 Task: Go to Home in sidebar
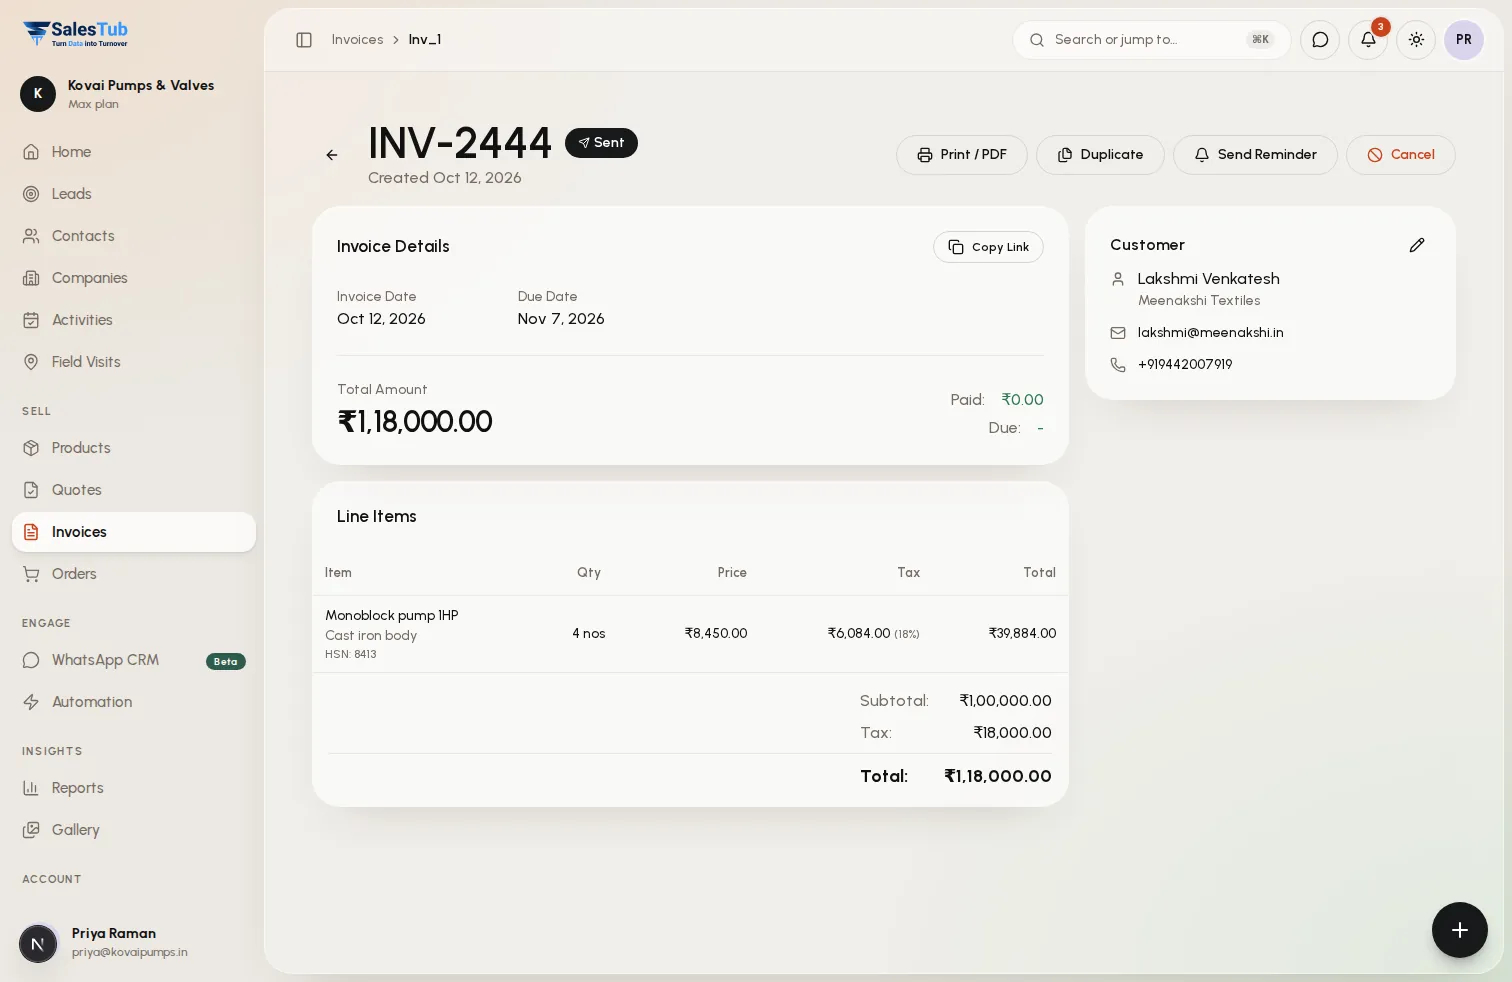click(x=134, y=152)
